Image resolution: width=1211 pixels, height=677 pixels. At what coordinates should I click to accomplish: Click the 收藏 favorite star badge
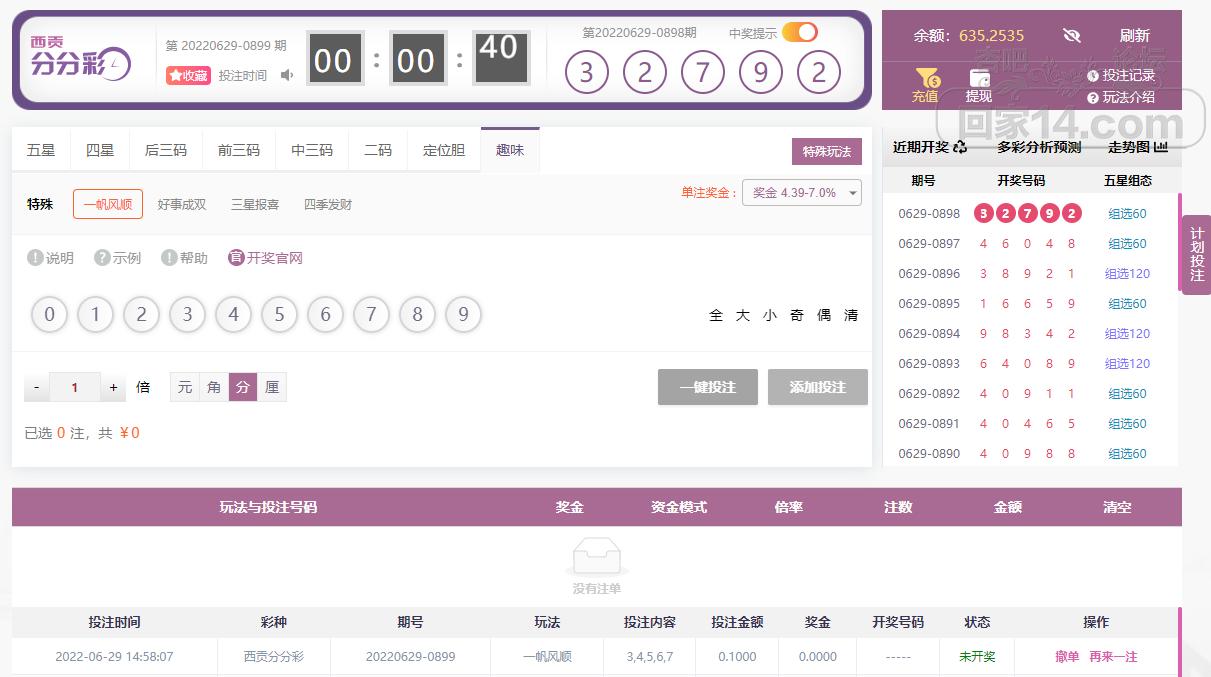(188, 75)
